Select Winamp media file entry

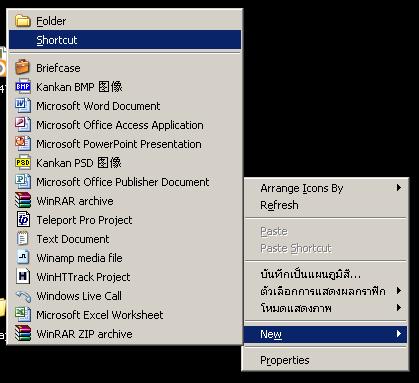click(125, 258)
